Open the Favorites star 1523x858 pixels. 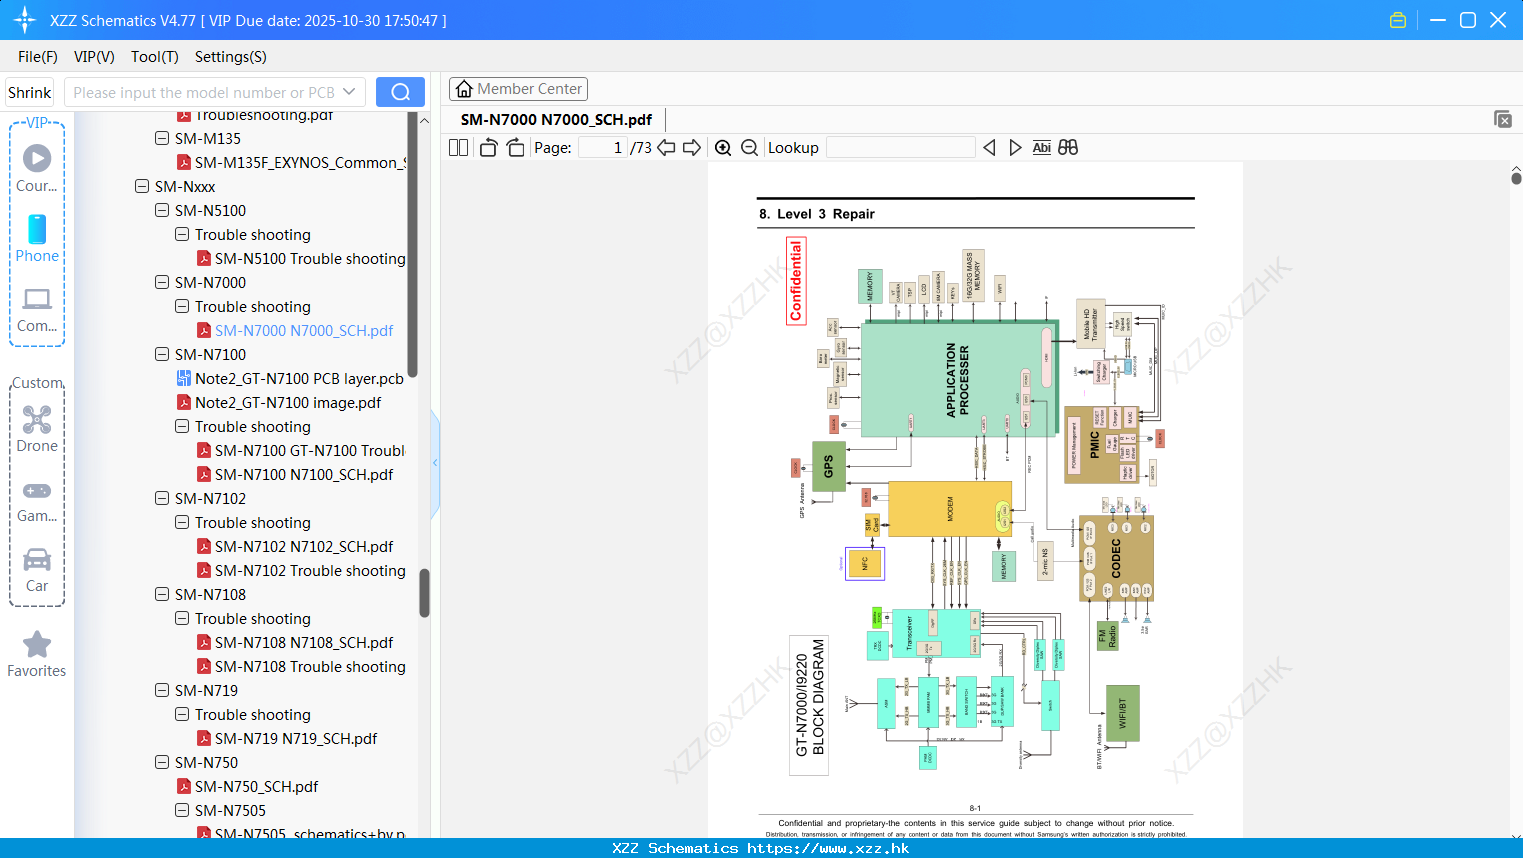click(37, 654)
